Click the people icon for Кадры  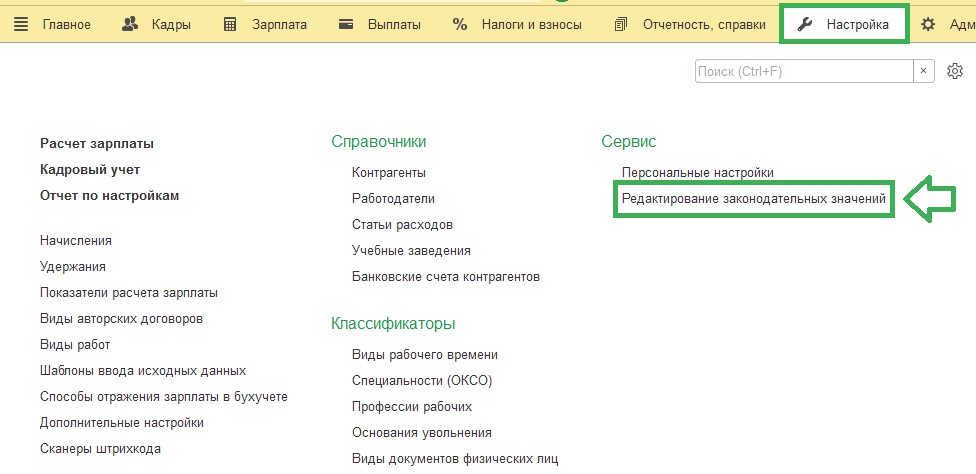(129, 24)
